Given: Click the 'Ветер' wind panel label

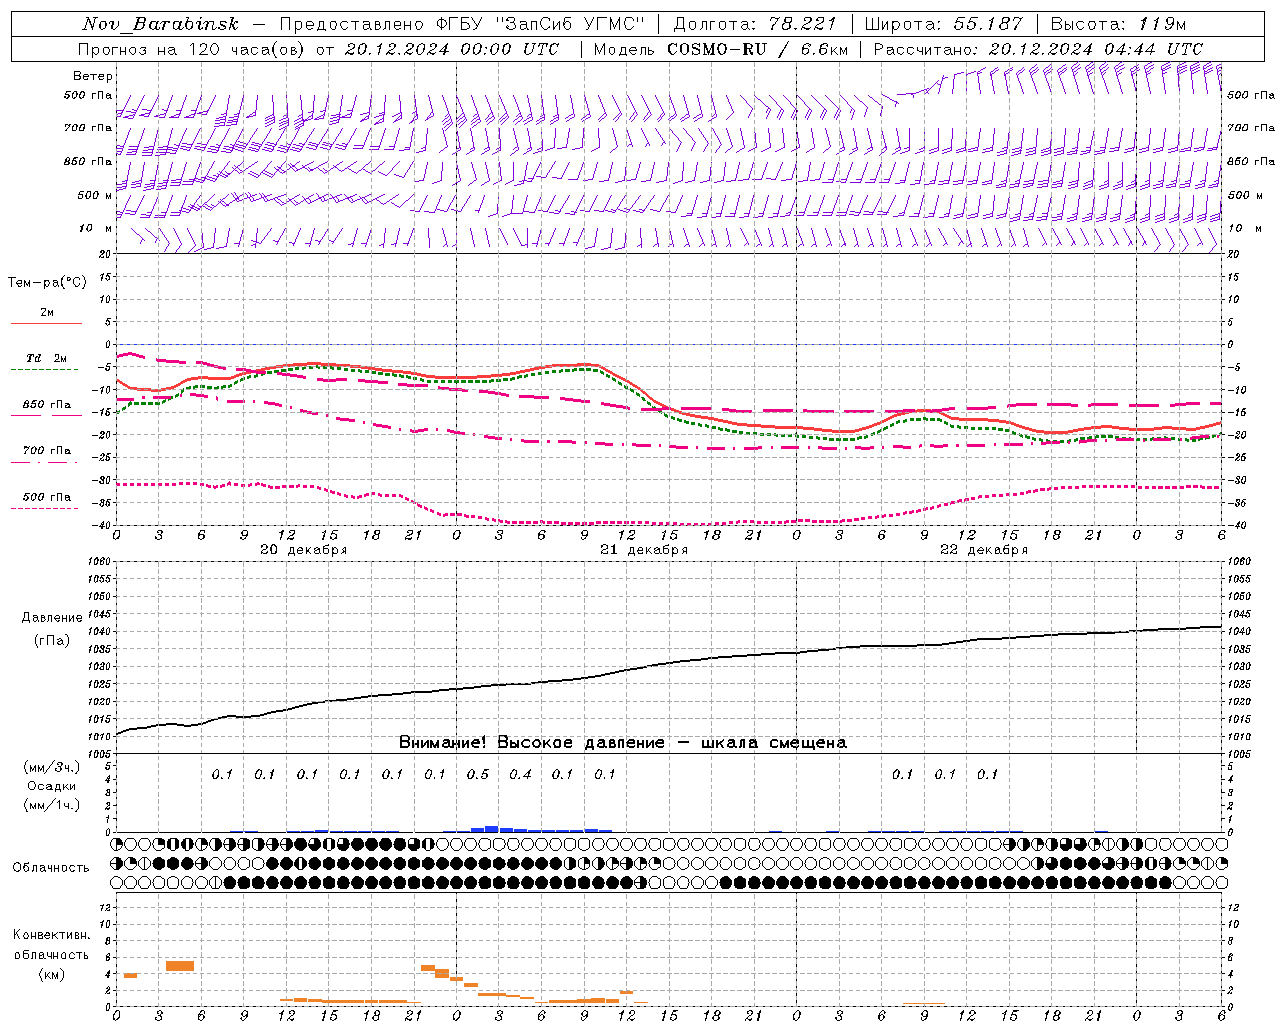Looking at the screenshot, I should [92, 76].
